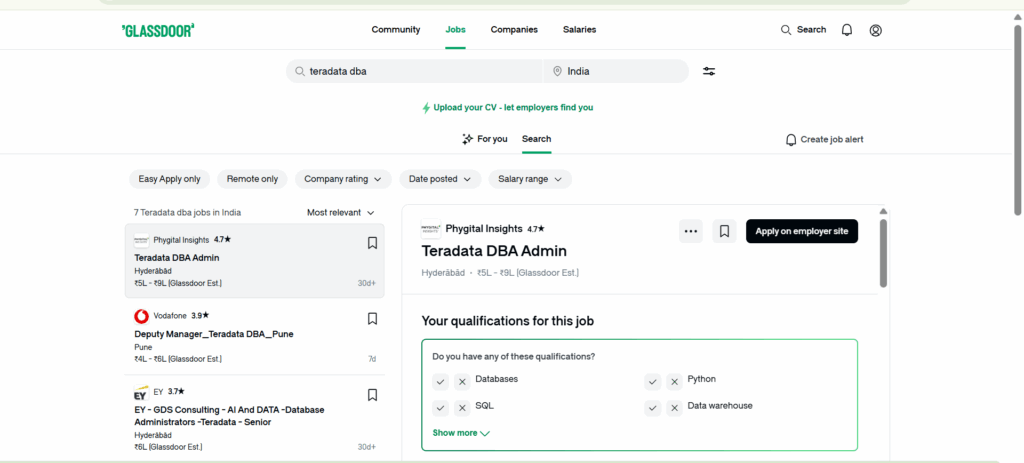The width and height of the screenshot is (1024, 463).
Task: Click the Phygital Insights company name in the detail panel
Action: click(484, 229)
